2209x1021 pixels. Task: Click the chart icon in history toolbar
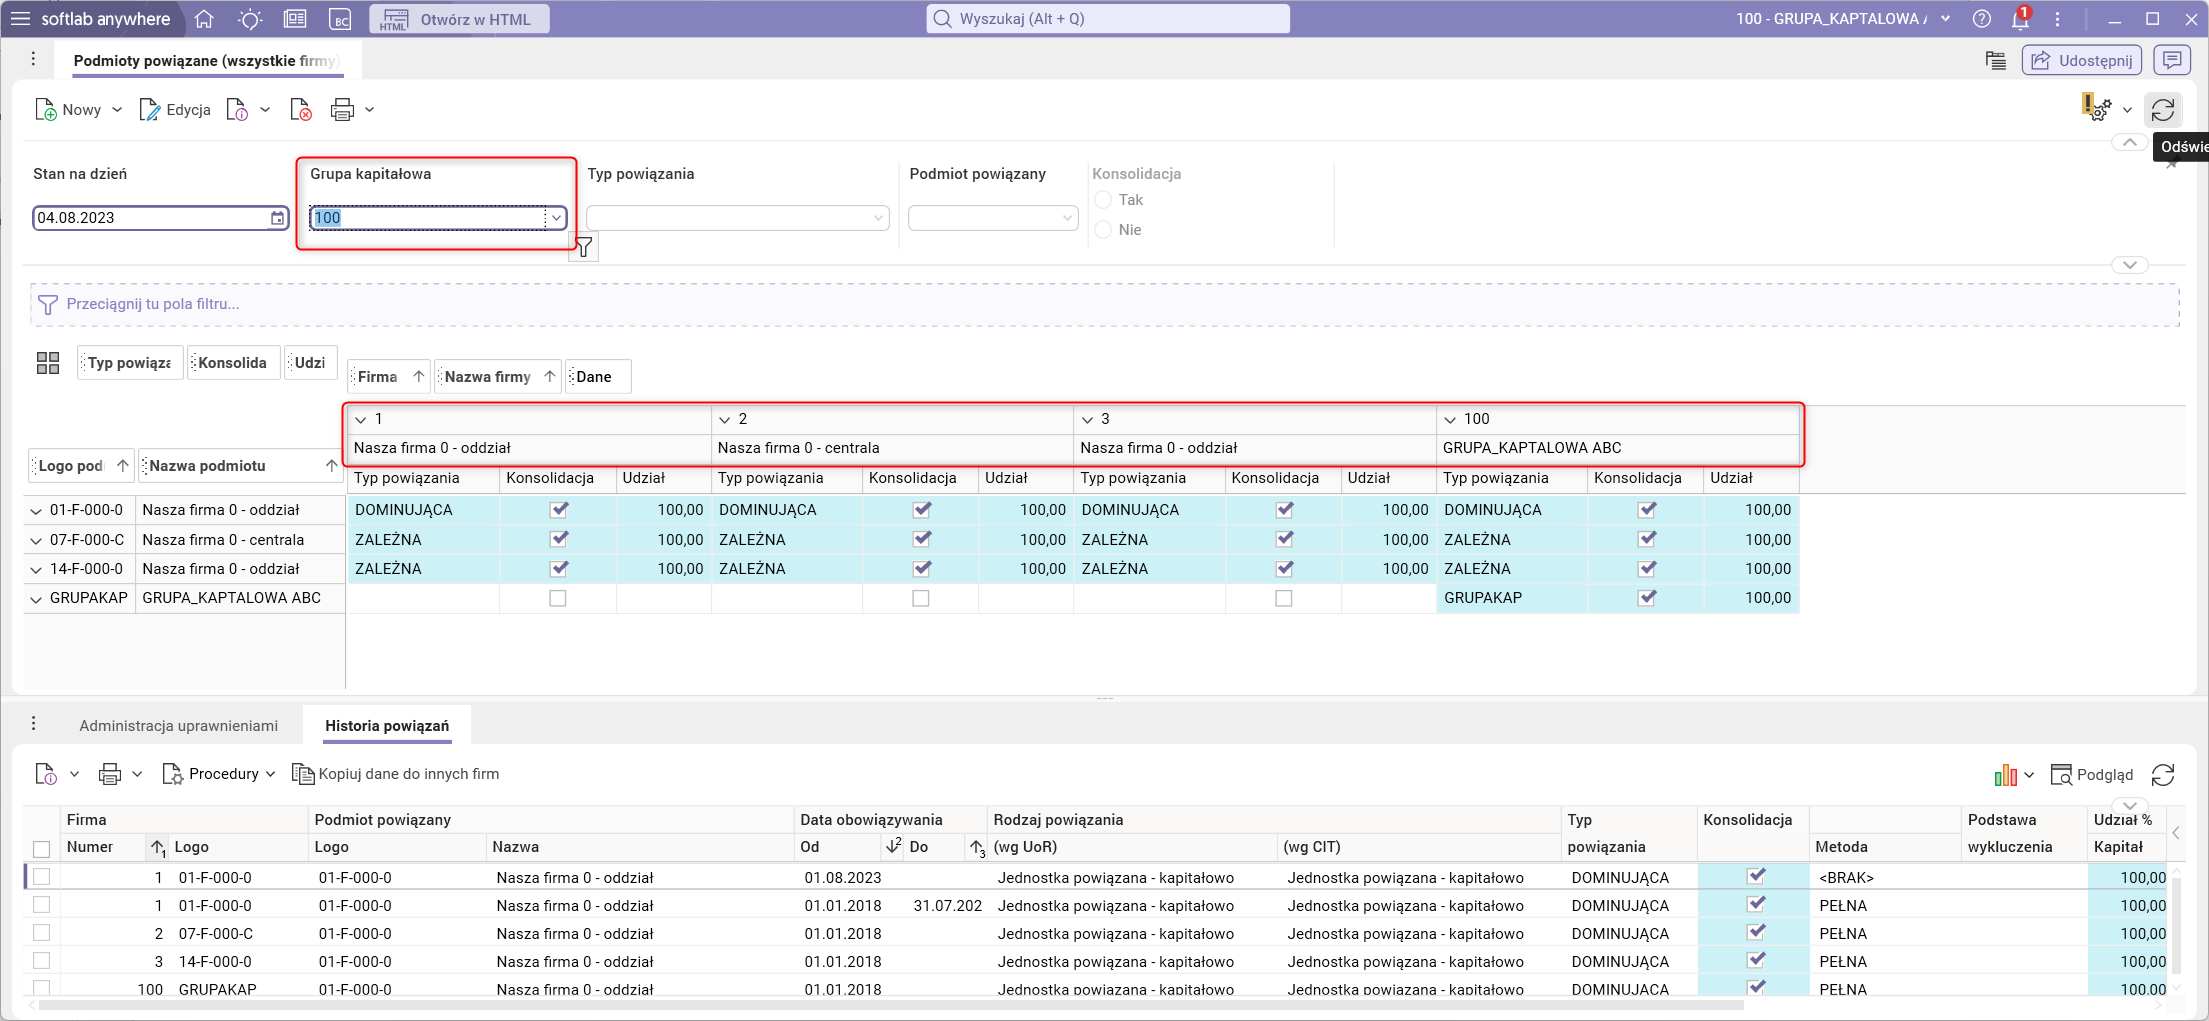point(2005,775)
